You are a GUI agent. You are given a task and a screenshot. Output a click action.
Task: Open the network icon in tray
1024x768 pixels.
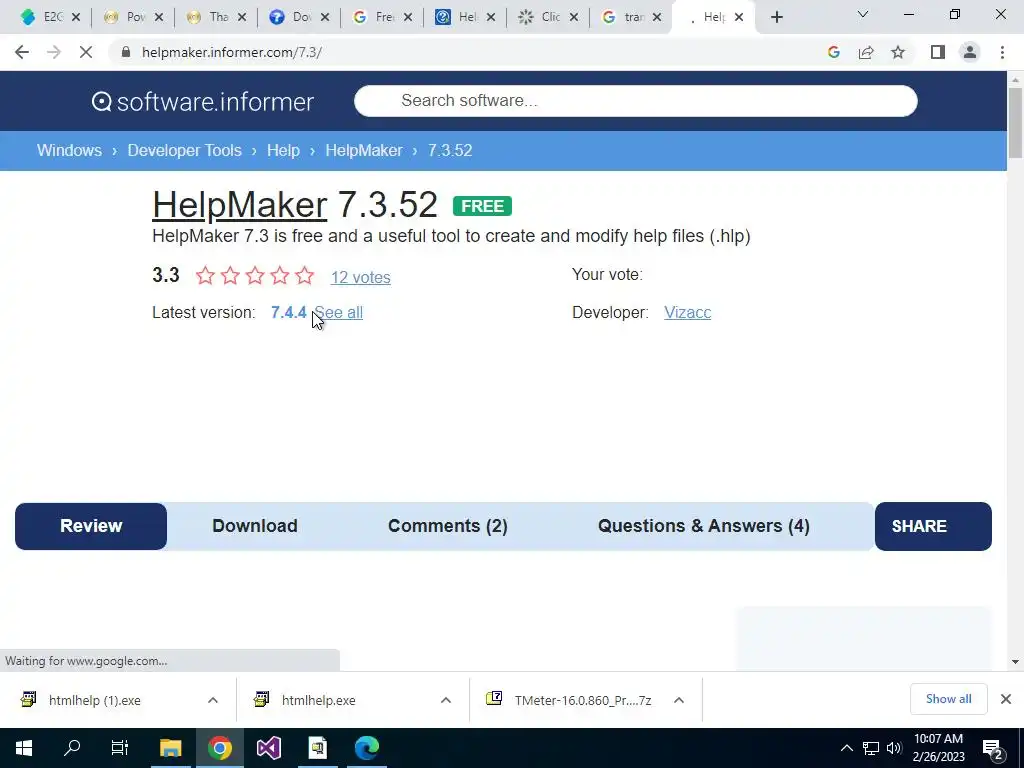[x=871, y=748]
